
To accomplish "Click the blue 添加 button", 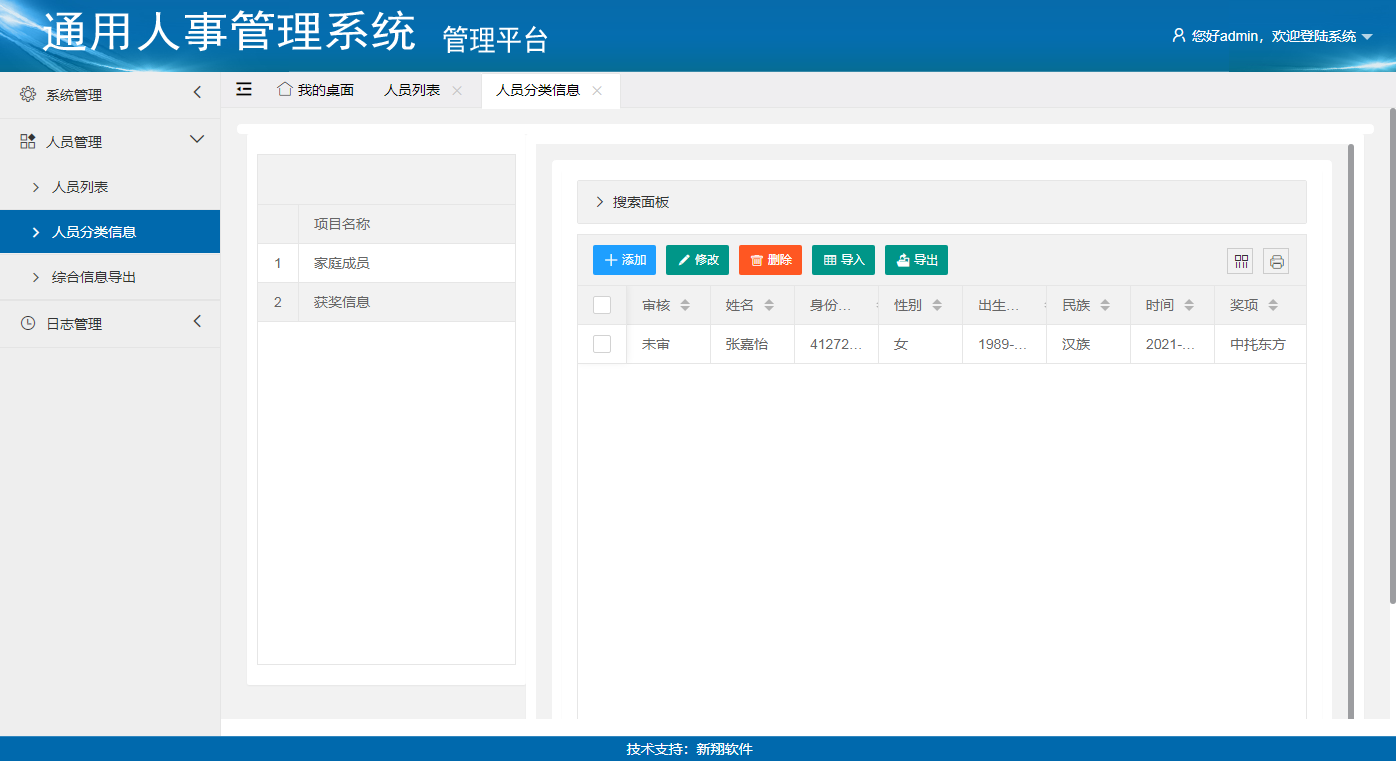I will pos(624,260).
